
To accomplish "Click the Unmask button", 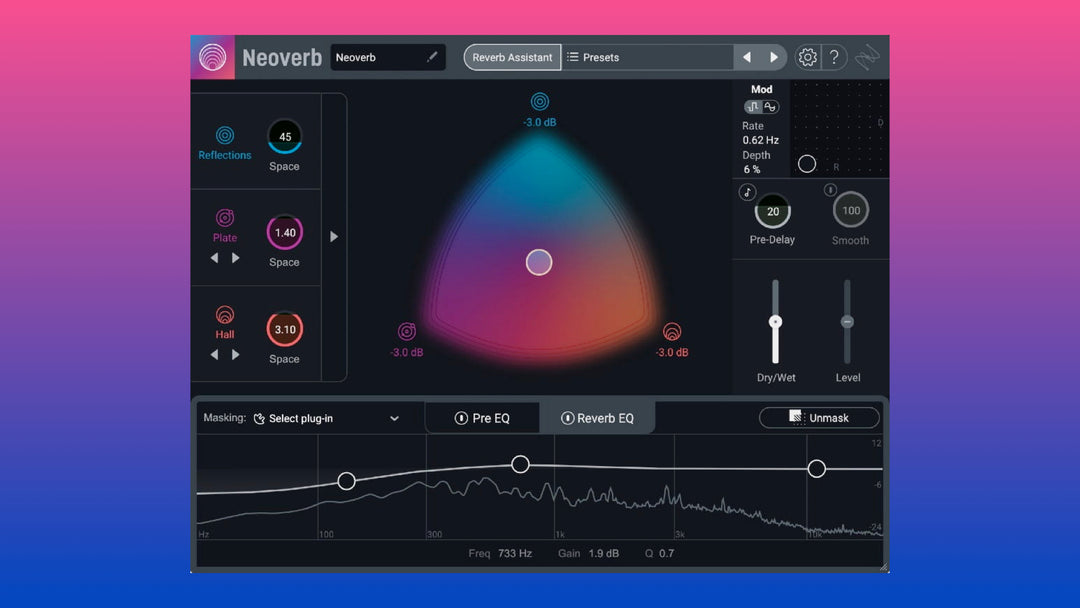I will tap(819, 417).
